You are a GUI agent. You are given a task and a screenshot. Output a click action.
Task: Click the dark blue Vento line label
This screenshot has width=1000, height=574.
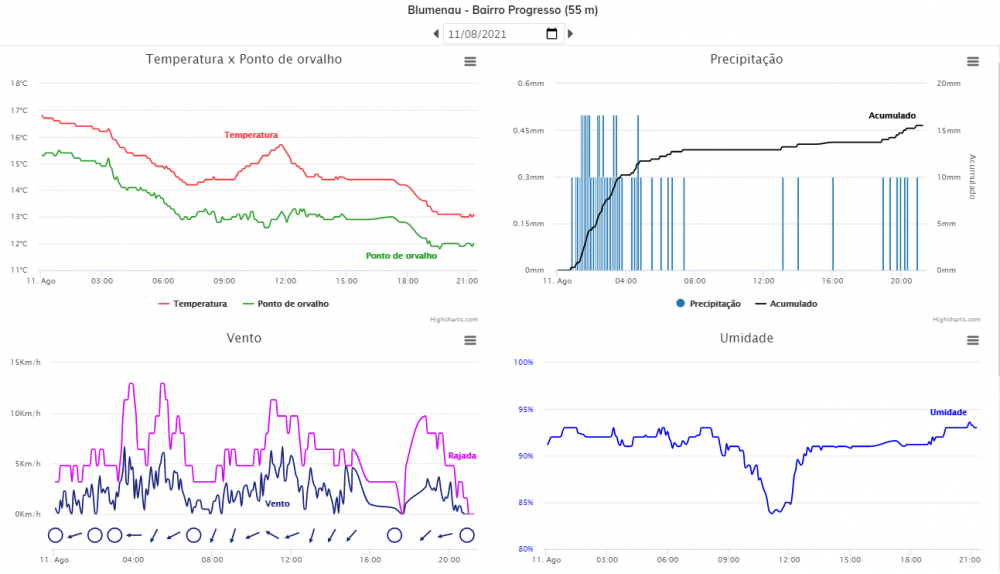pyautogui.click(x=277, y=503)
